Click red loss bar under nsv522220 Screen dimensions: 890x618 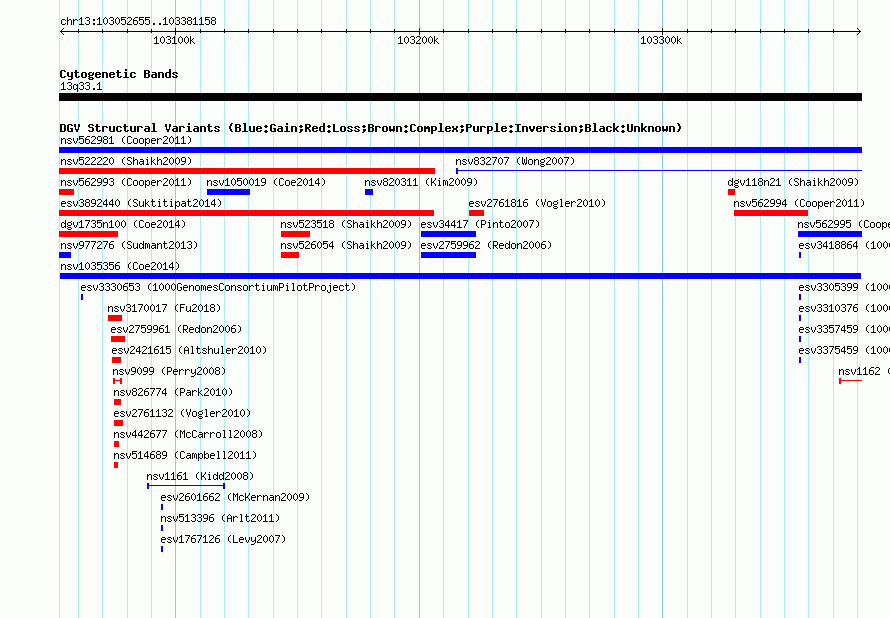point(247,171)
